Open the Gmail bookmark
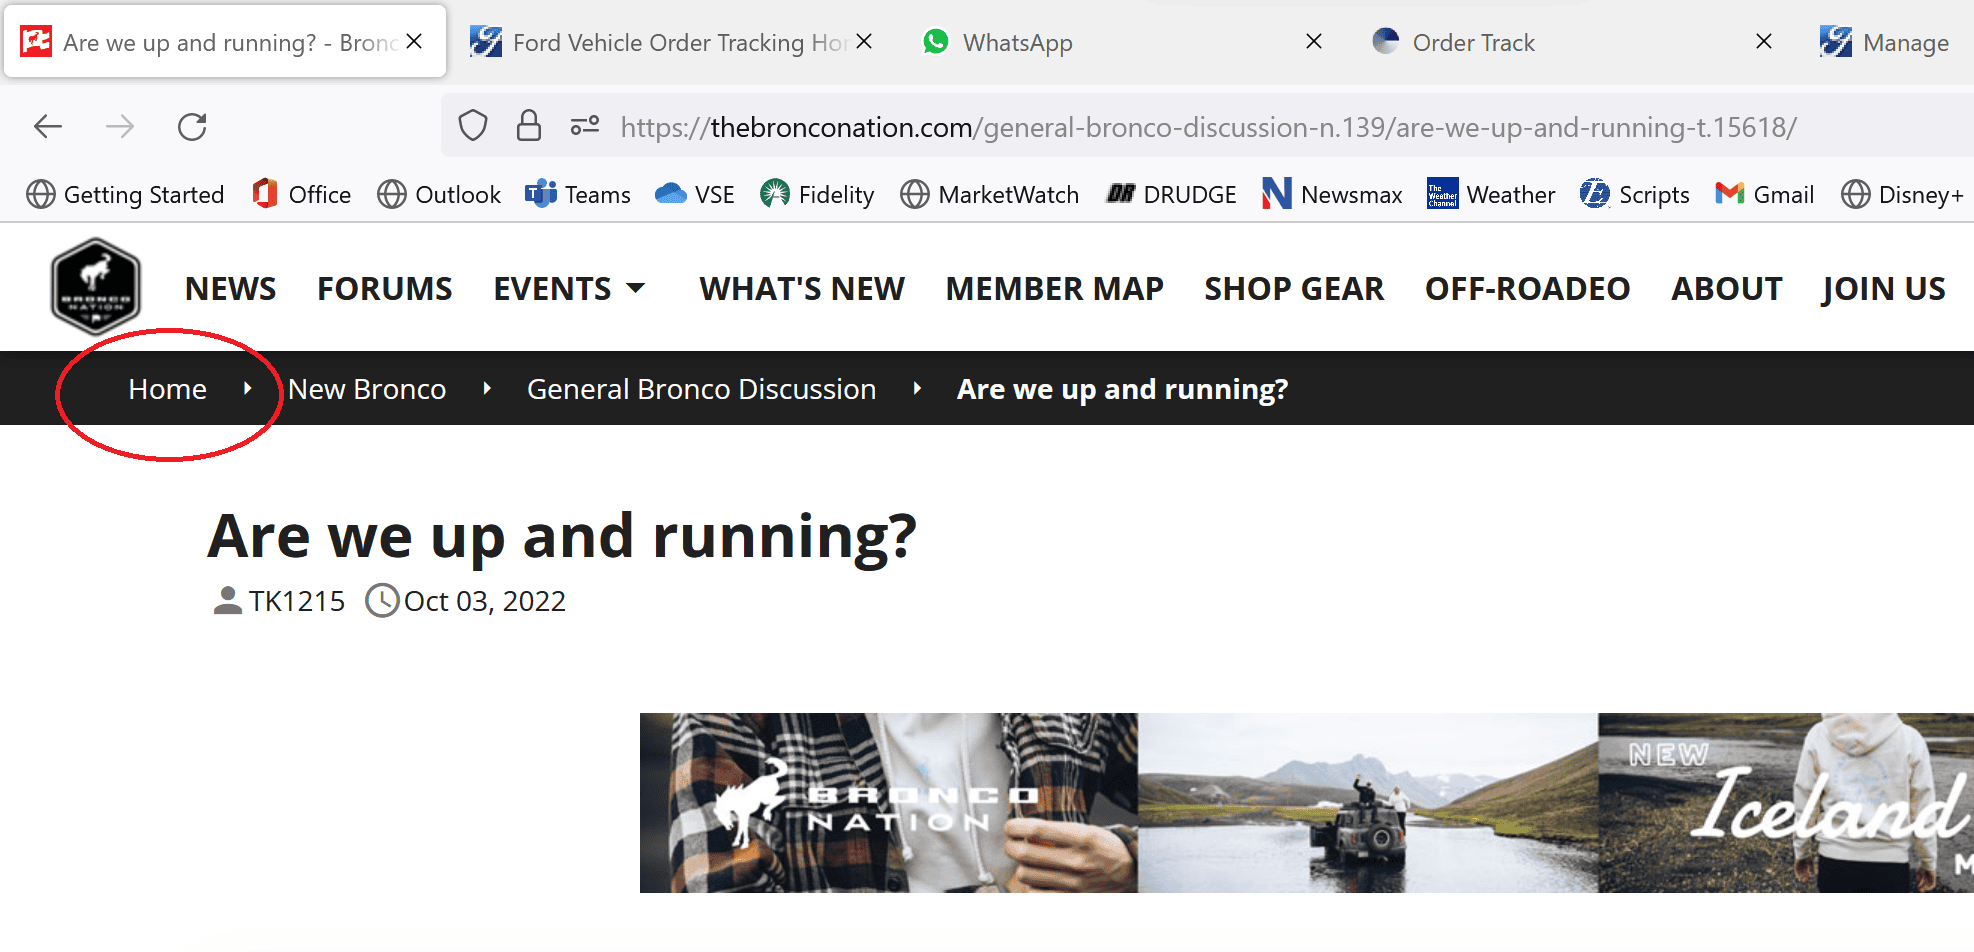 click(x=1764, y=194)
